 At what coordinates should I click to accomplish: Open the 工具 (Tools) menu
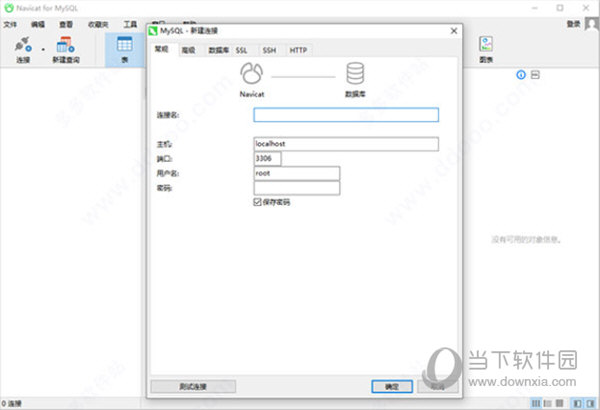[130, 25]
